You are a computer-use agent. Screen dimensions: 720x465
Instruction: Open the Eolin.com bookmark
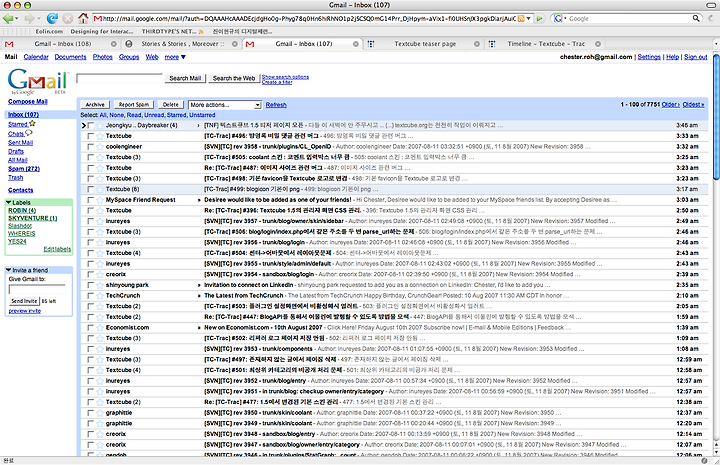point(49,32)
